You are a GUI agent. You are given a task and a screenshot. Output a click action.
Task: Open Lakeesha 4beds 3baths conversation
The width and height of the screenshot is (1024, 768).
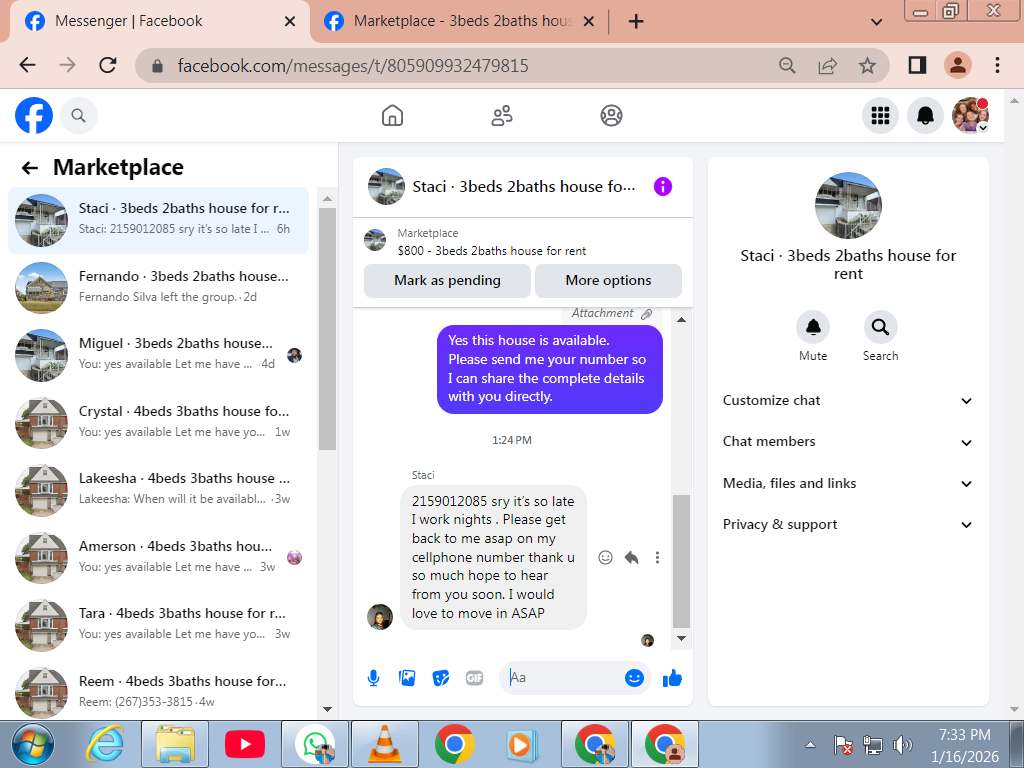(x=158, y=490)
